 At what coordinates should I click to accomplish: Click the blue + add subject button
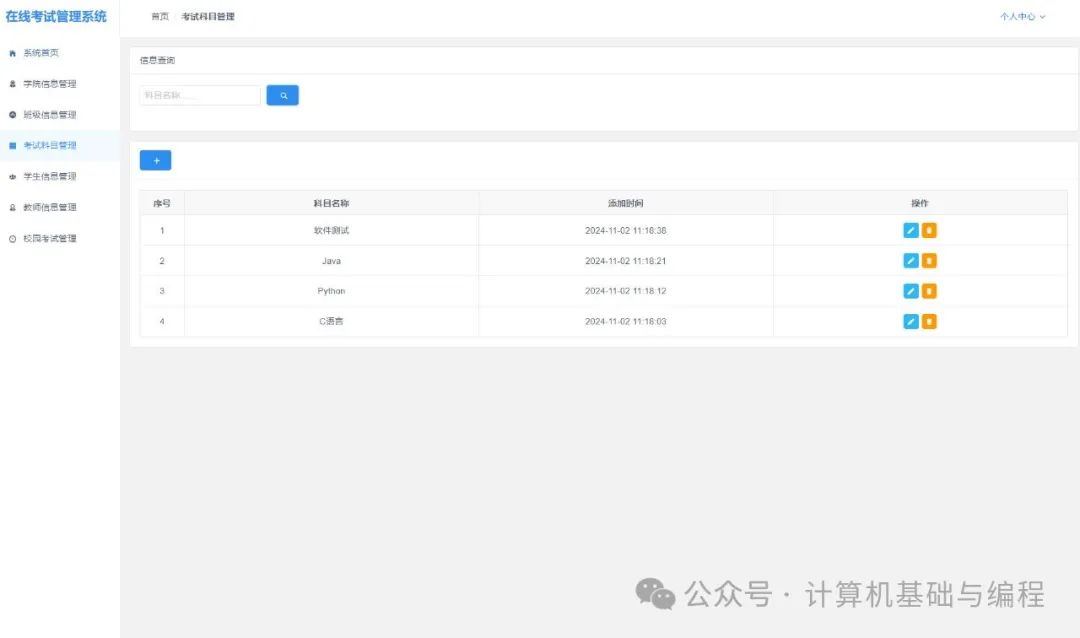[155, 160]
